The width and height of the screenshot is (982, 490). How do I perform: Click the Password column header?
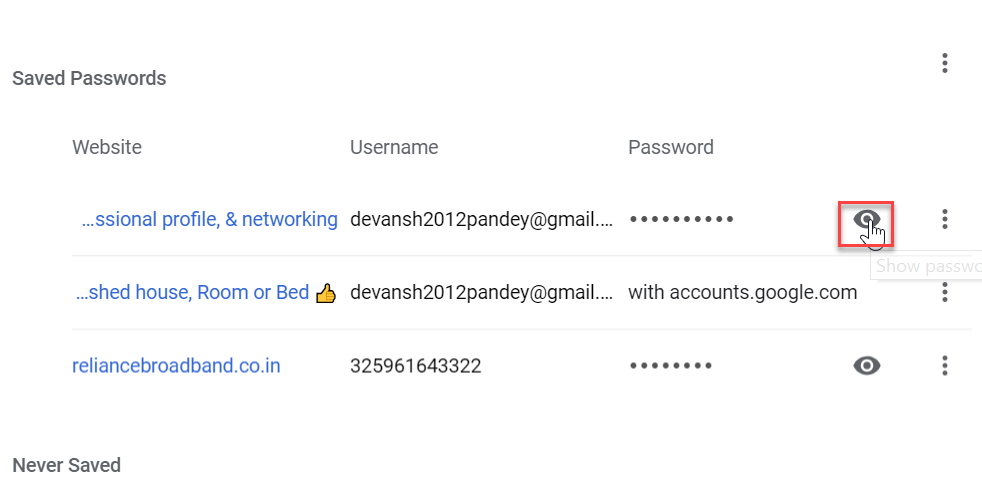click(x=670, y=147)
